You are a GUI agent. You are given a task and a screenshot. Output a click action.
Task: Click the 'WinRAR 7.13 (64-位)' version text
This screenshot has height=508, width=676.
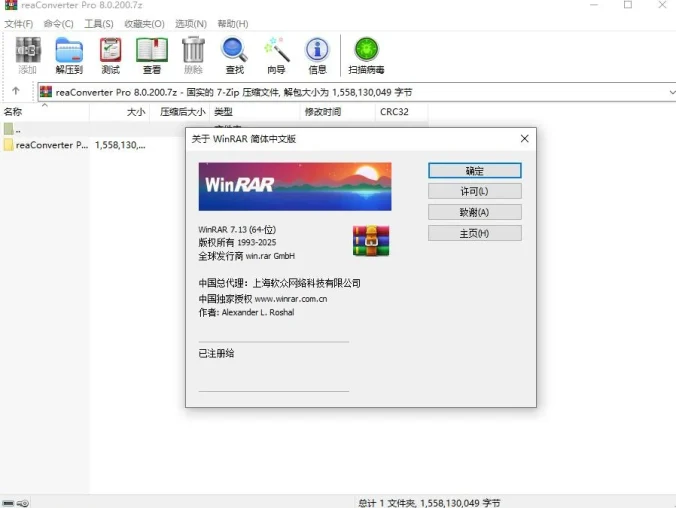(237, 229)
